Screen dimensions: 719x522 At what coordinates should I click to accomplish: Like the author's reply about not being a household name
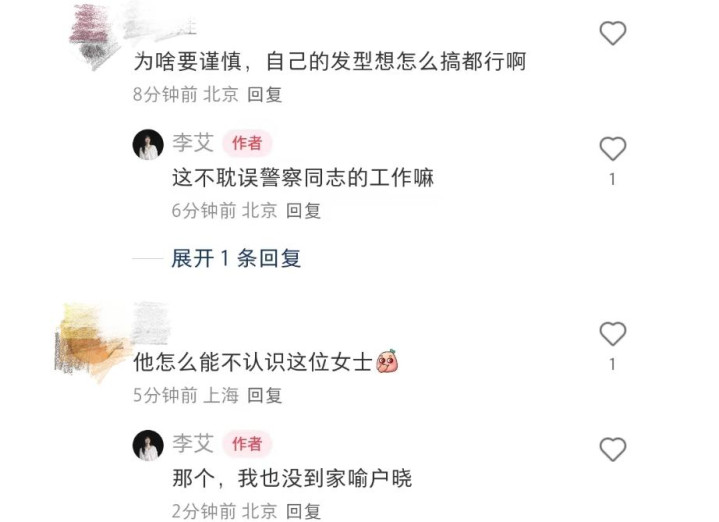coord(613,449)
